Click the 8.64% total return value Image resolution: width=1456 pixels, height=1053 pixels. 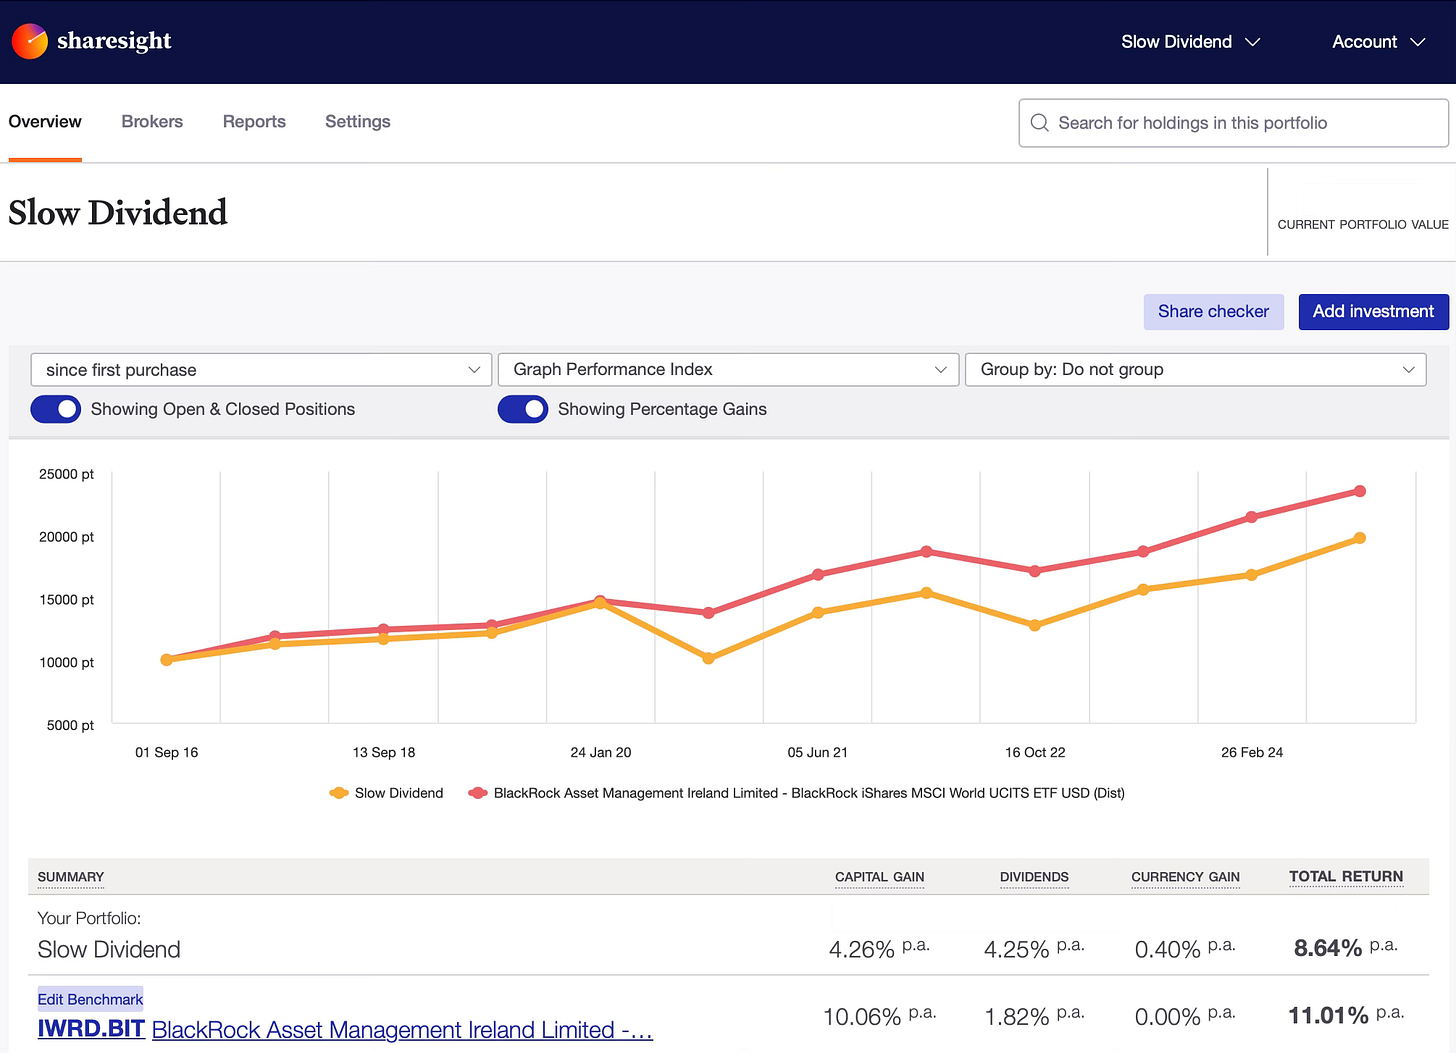coord(1328,948)
